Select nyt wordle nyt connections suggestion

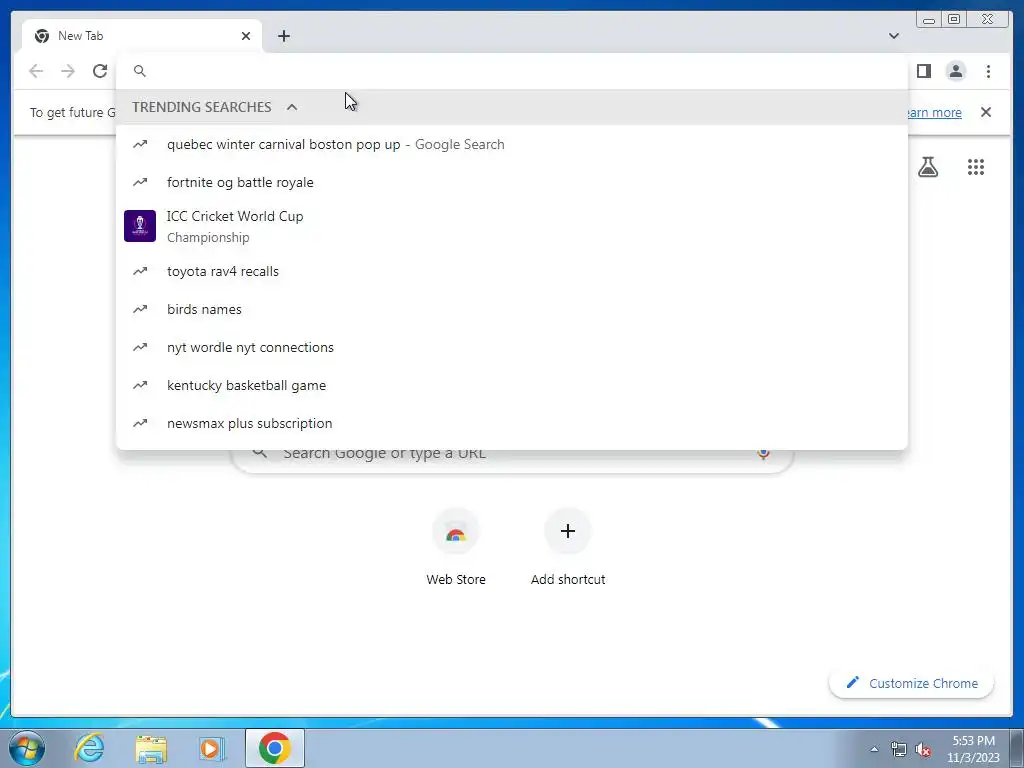(512, 347)
